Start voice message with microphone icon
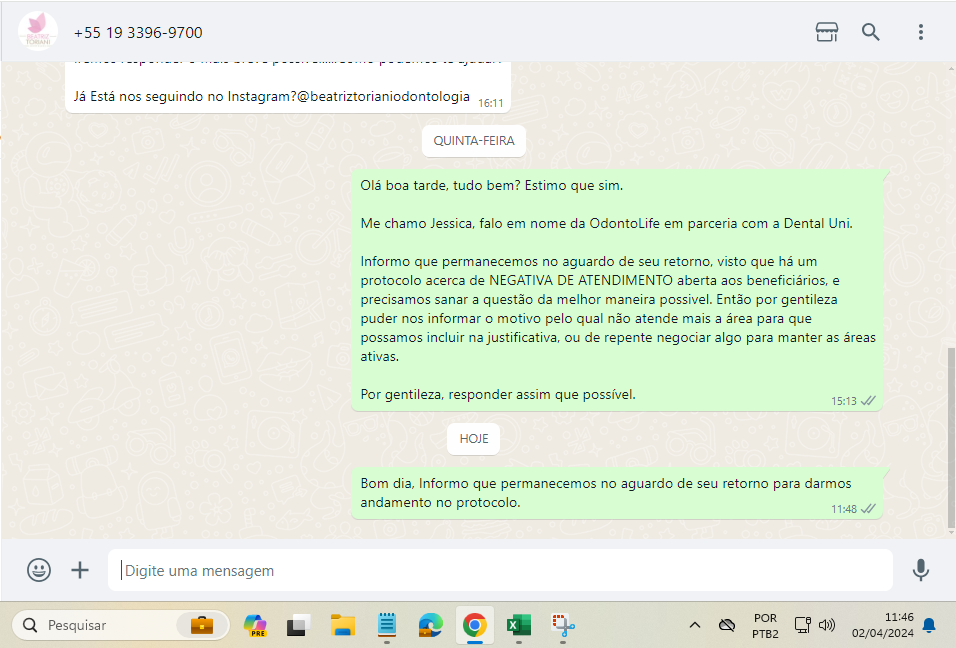 (920, 570)
